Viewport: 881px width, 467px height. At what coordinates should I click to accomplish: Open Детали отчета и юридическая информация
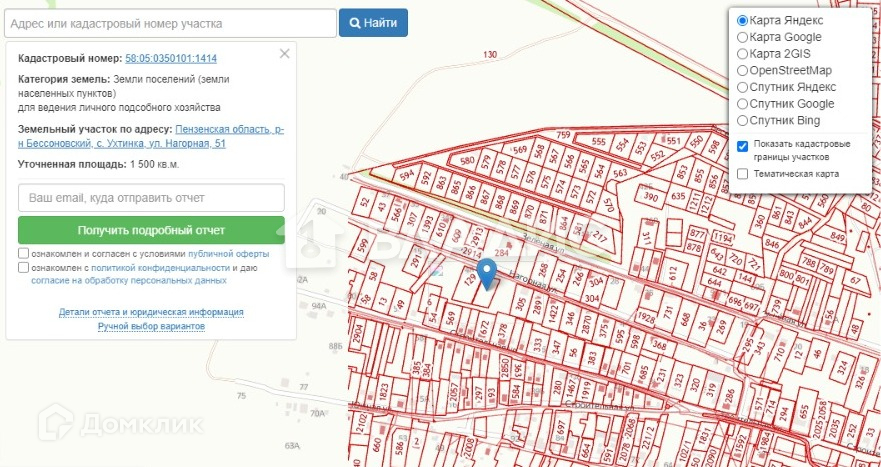tap(151, 312)
